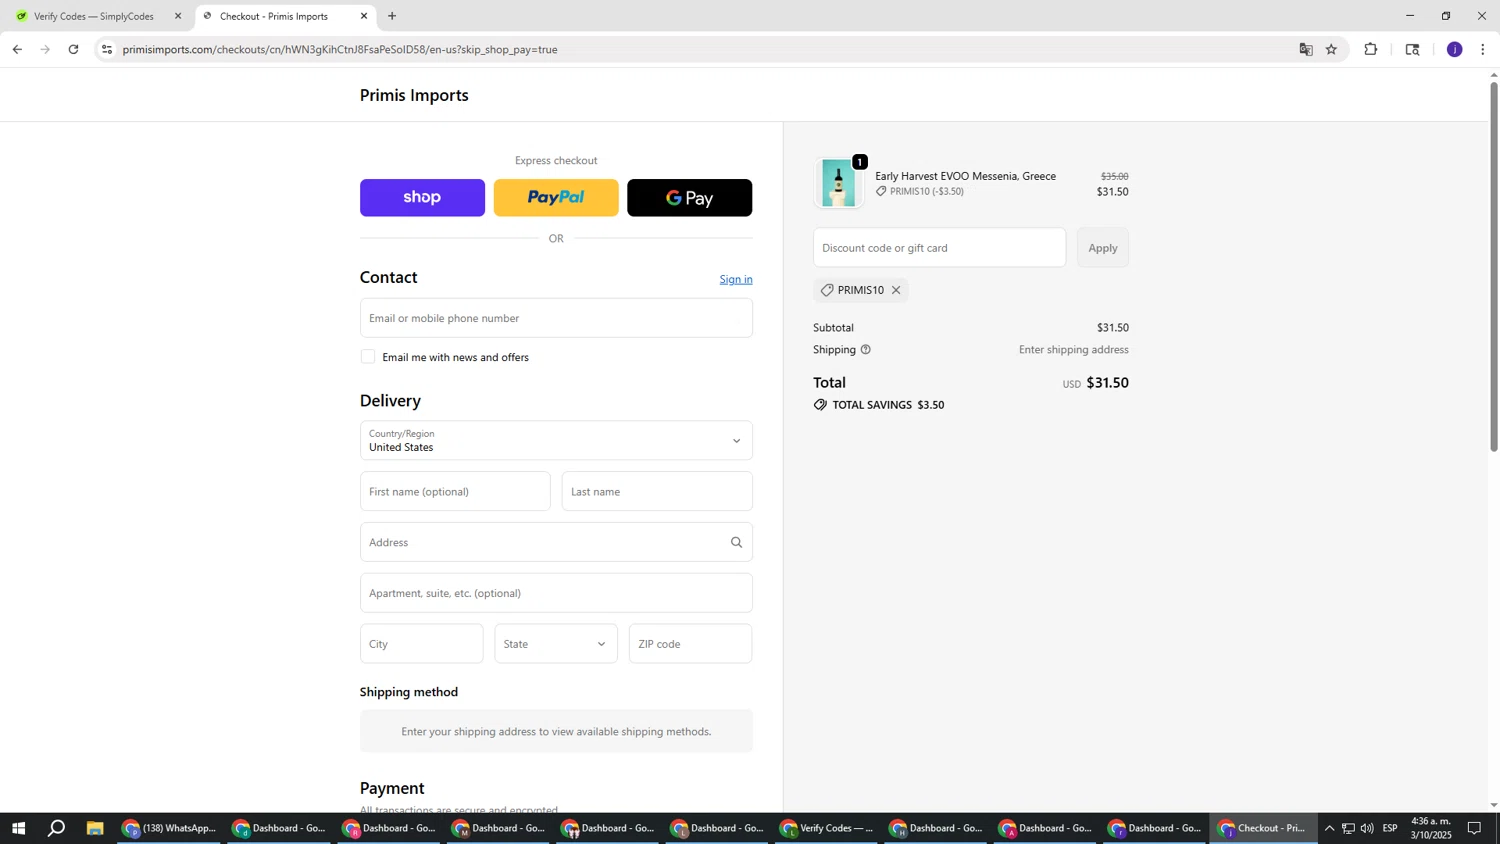This screenshot has height=844, width=1500.
Task: Open File Explorer from the taskbar
Action: pyautogui.click(x=95, y=828)
